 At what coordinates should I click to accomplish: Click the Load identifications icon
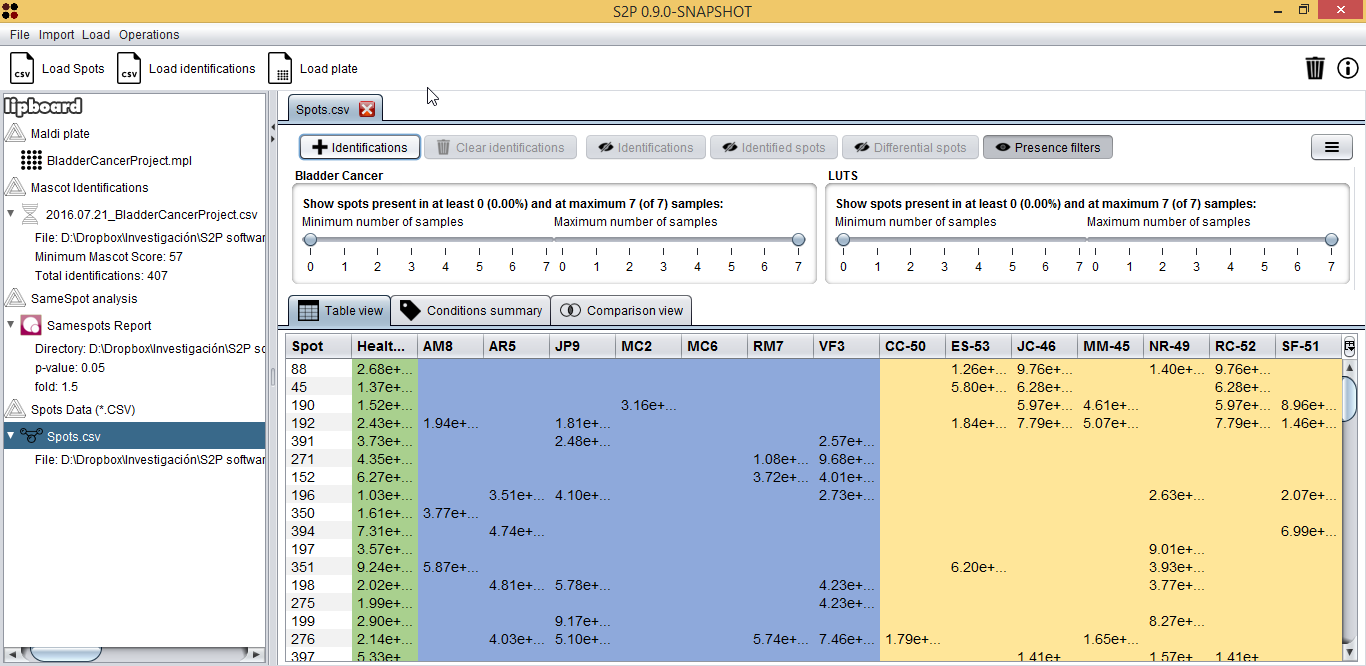pyautogui.click(x=129, y=69)
